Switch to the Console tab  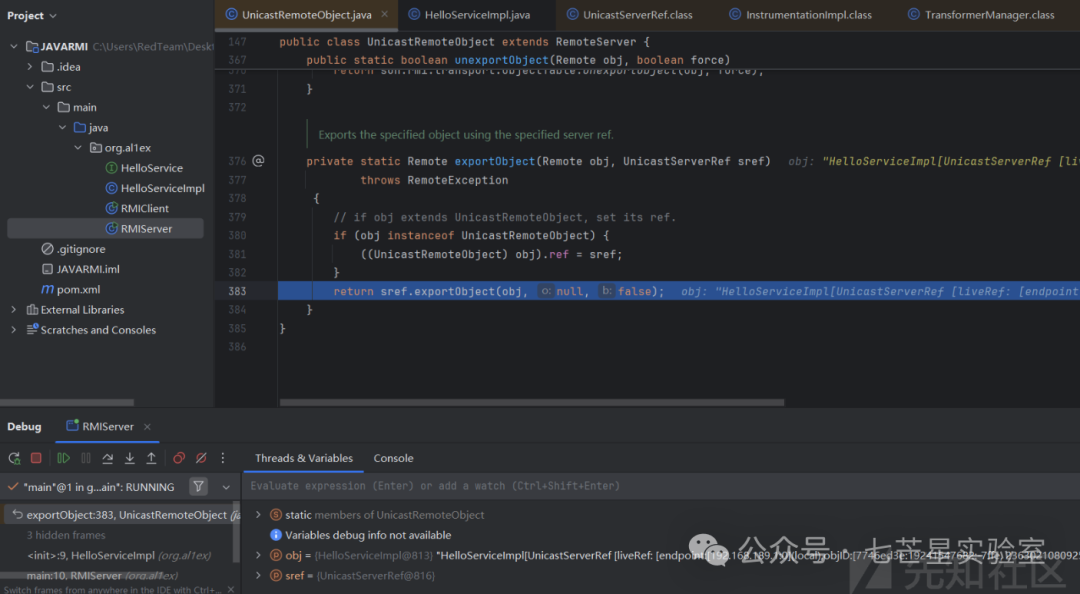tap(393, 458)
